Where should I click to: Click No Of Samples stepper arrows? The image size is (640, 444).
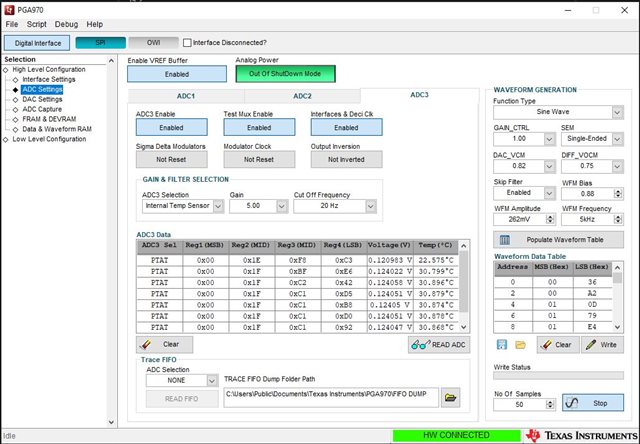tap(550, 404)
